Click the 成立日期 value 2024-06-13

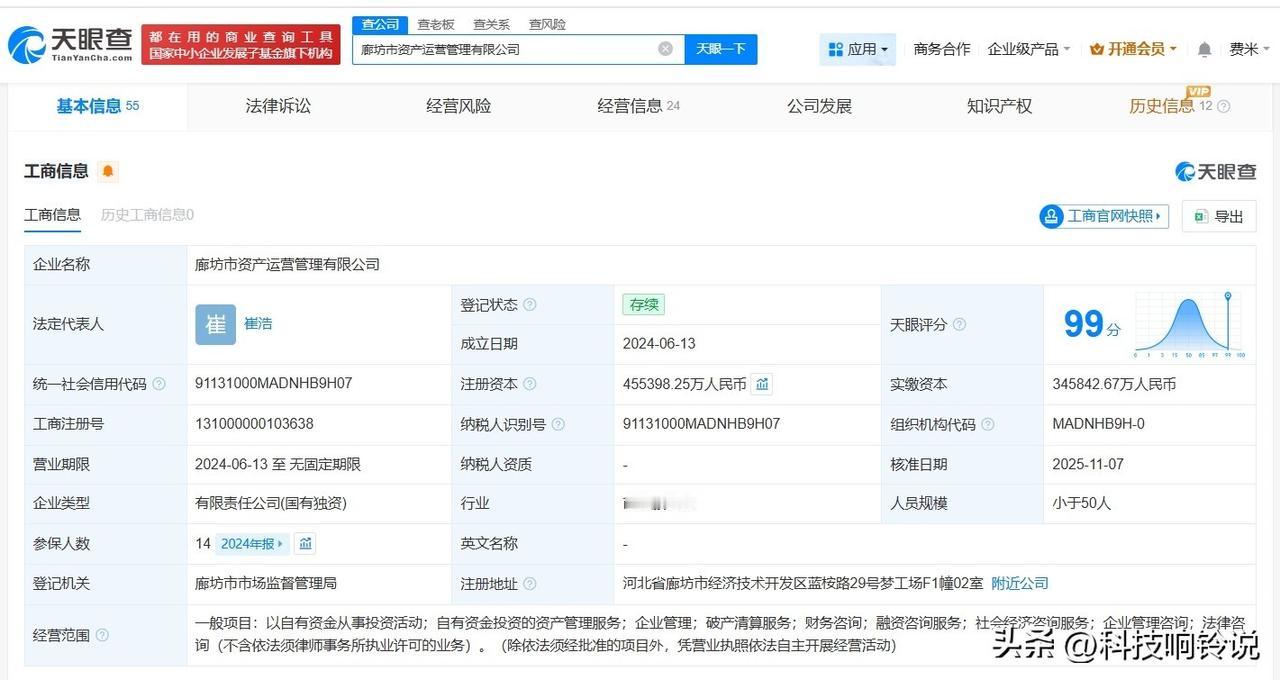pos(659,344)
